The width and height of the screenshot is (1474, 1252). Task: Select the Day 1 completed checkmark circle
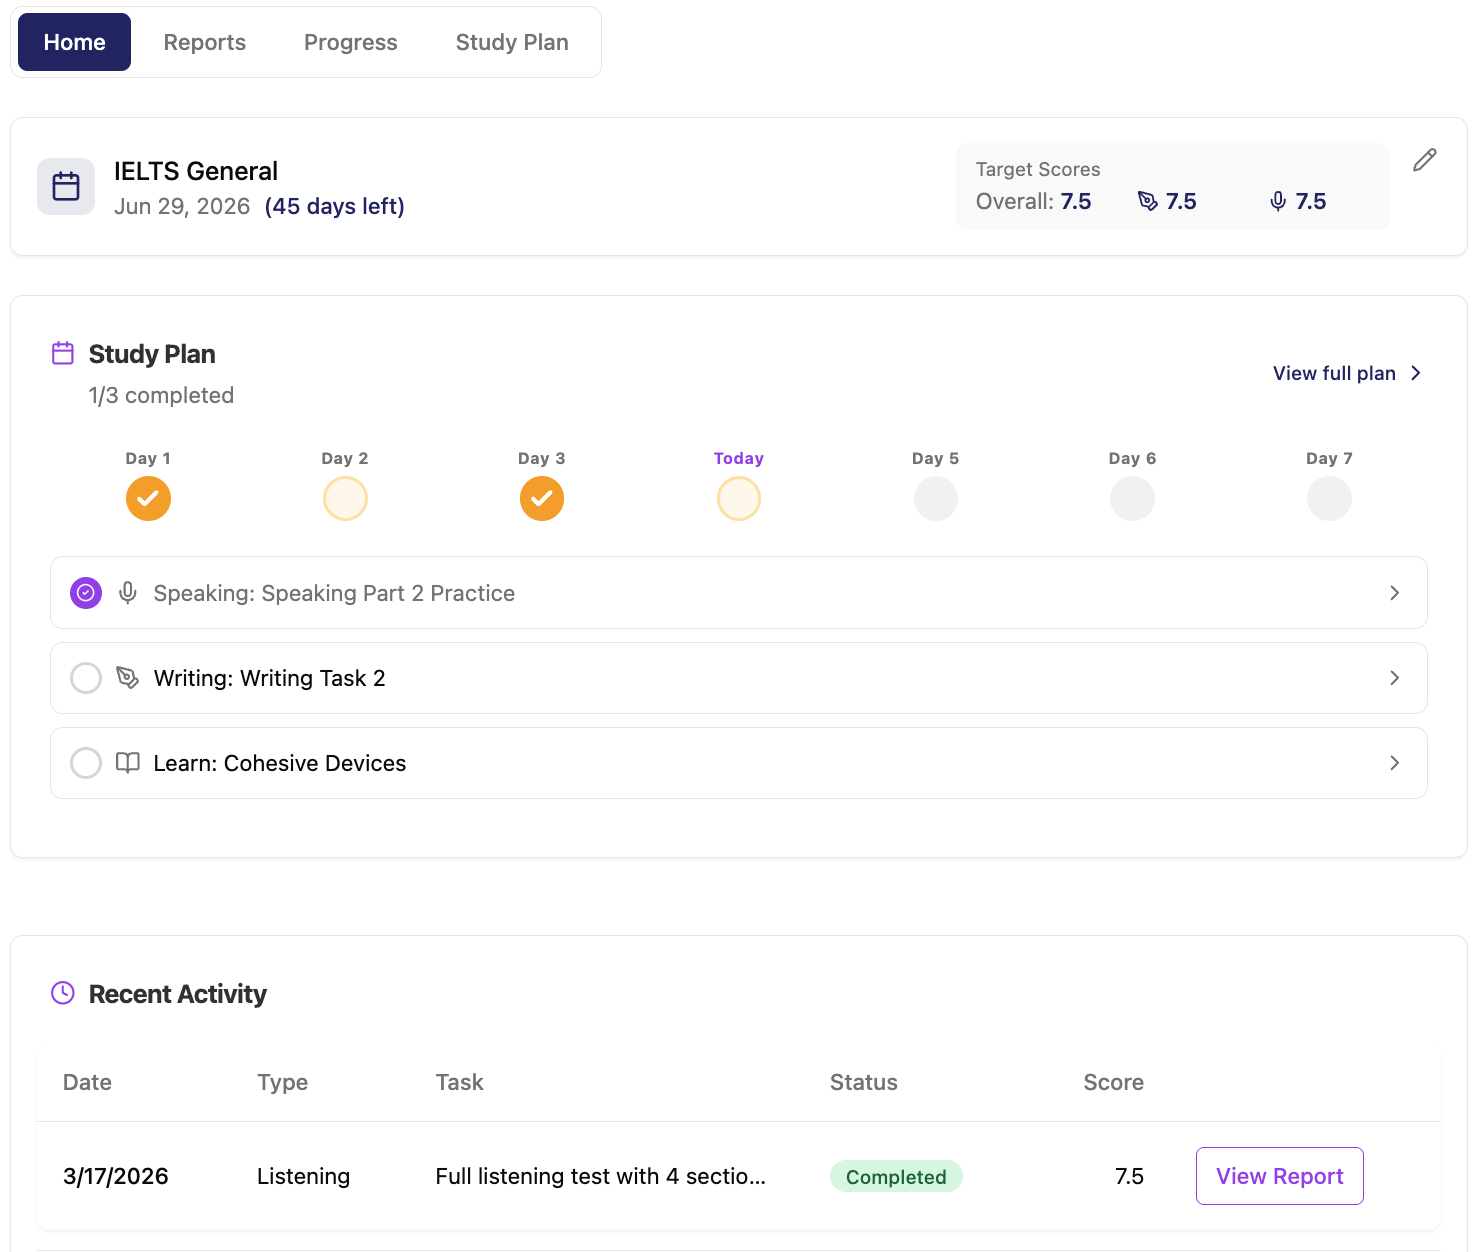pyautogui.click(x=148, y=498)
